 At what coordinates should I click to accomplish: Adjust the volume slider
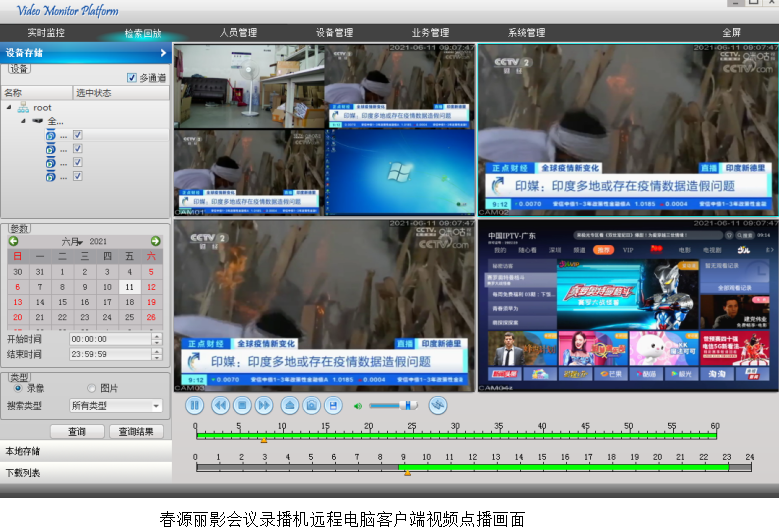(x=406, y=405)
